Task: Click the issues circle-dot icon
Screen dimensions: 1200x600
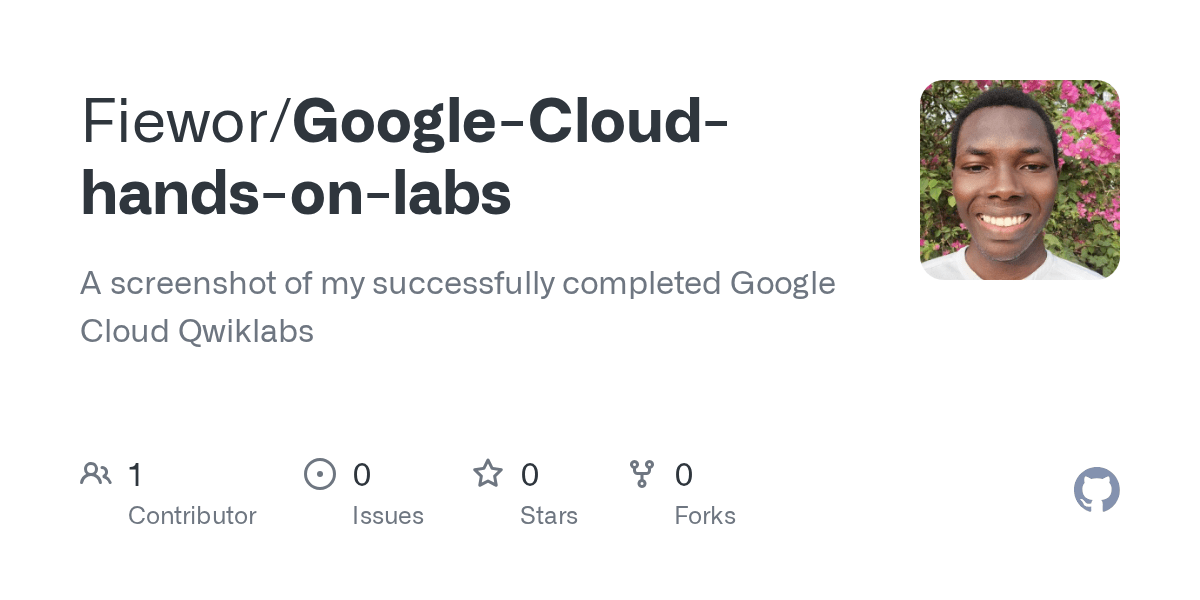Action: point(320,474)
